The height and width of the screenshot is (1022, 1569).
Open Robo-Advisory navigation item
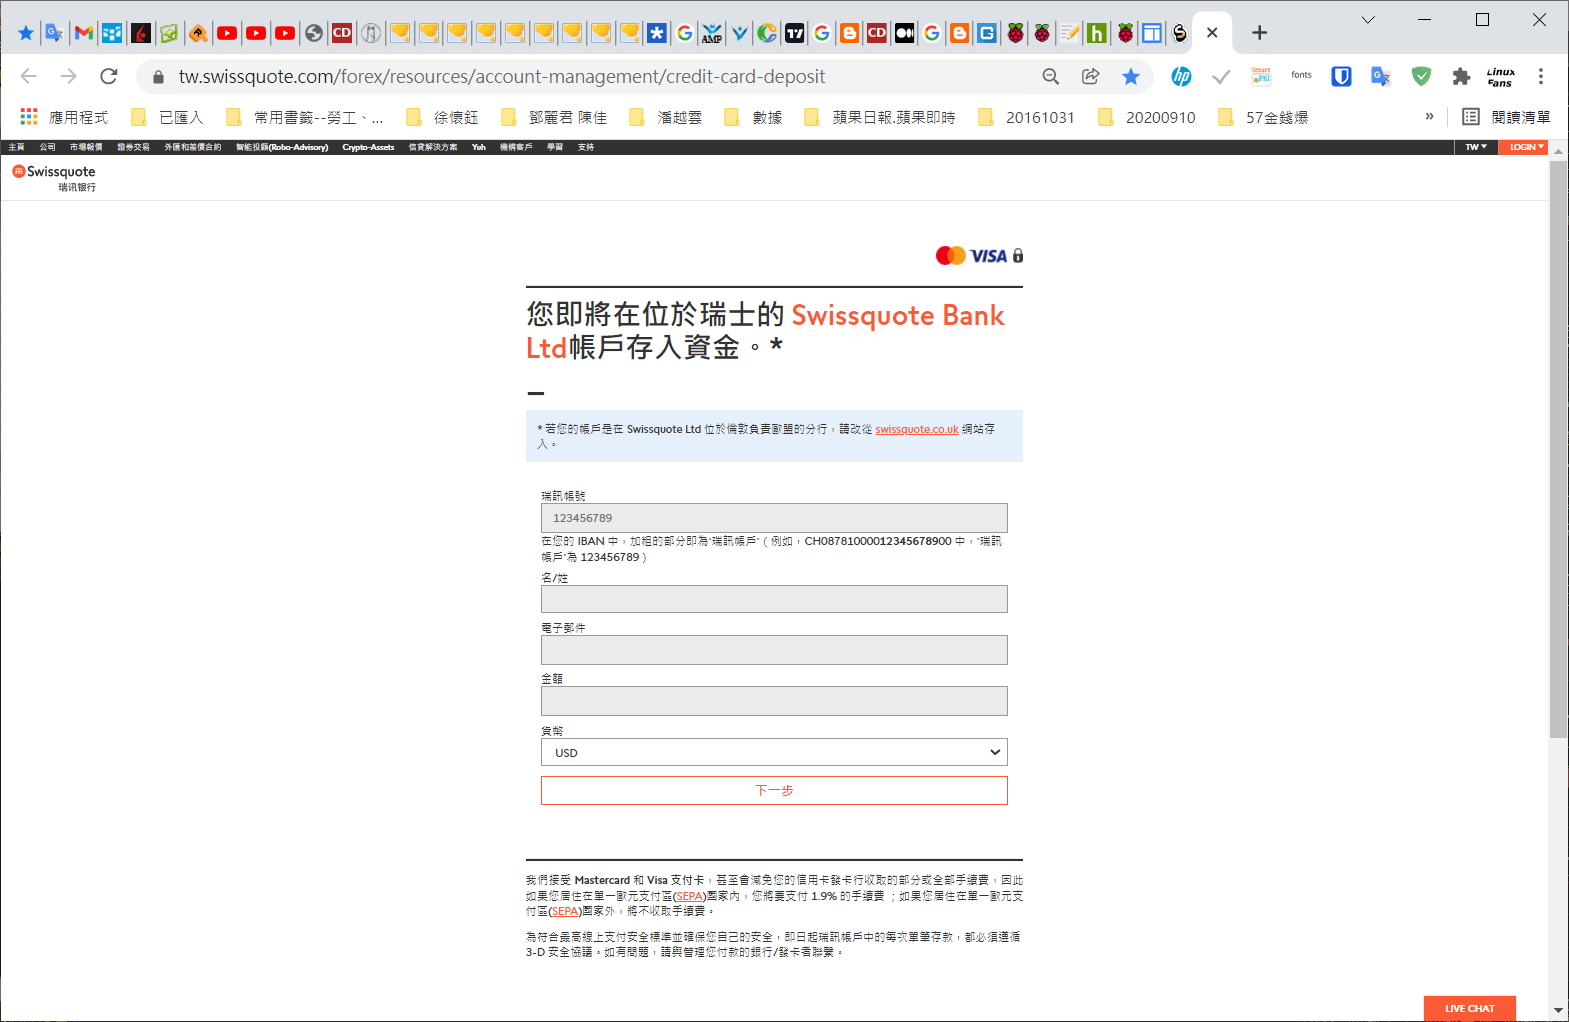282,147
